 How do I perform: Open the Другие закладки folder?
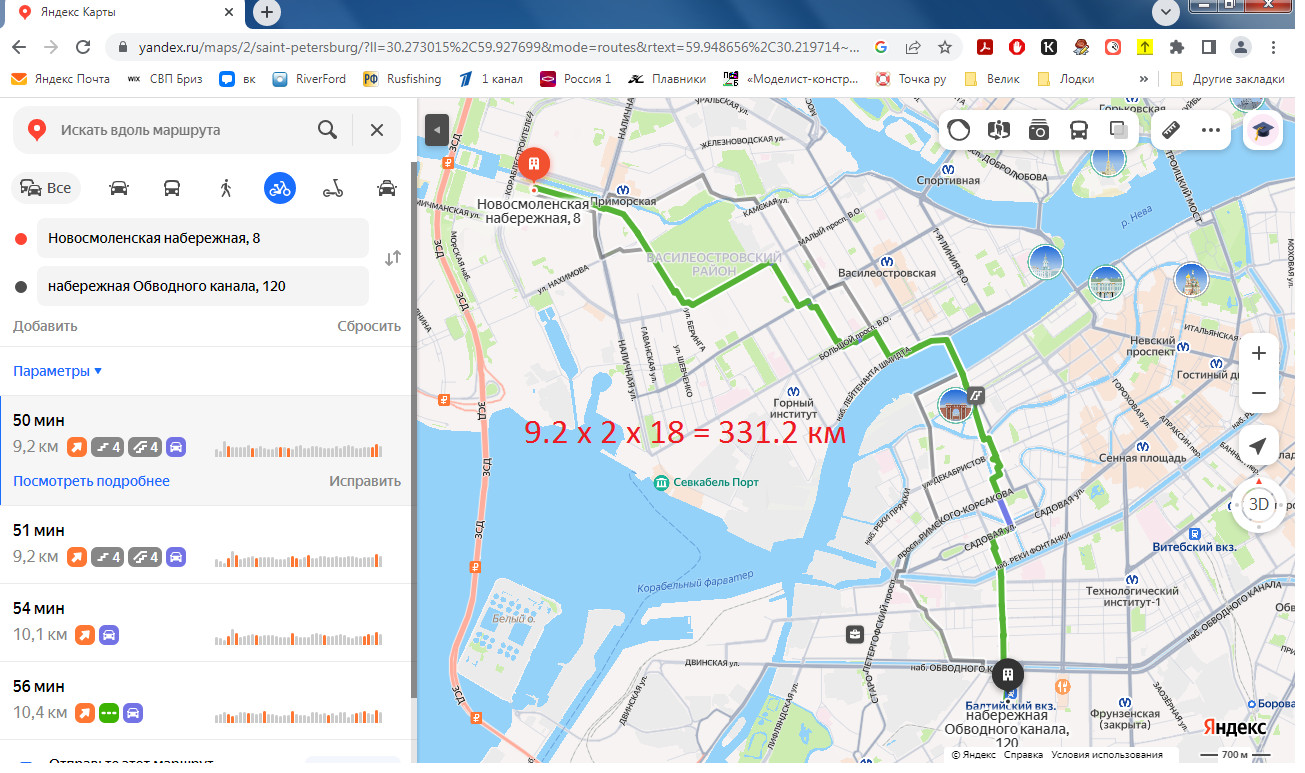click(x=1226, y=79)
